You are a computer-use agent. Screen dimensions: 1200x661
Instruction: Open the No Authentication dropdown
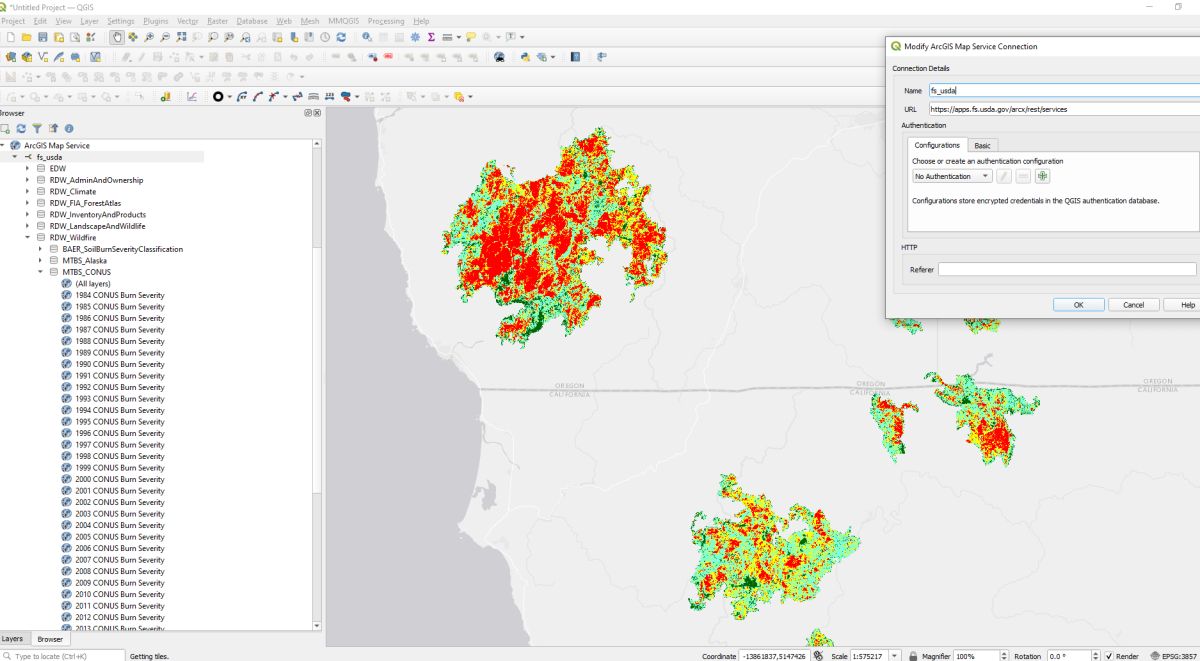[x=952, y=176]
